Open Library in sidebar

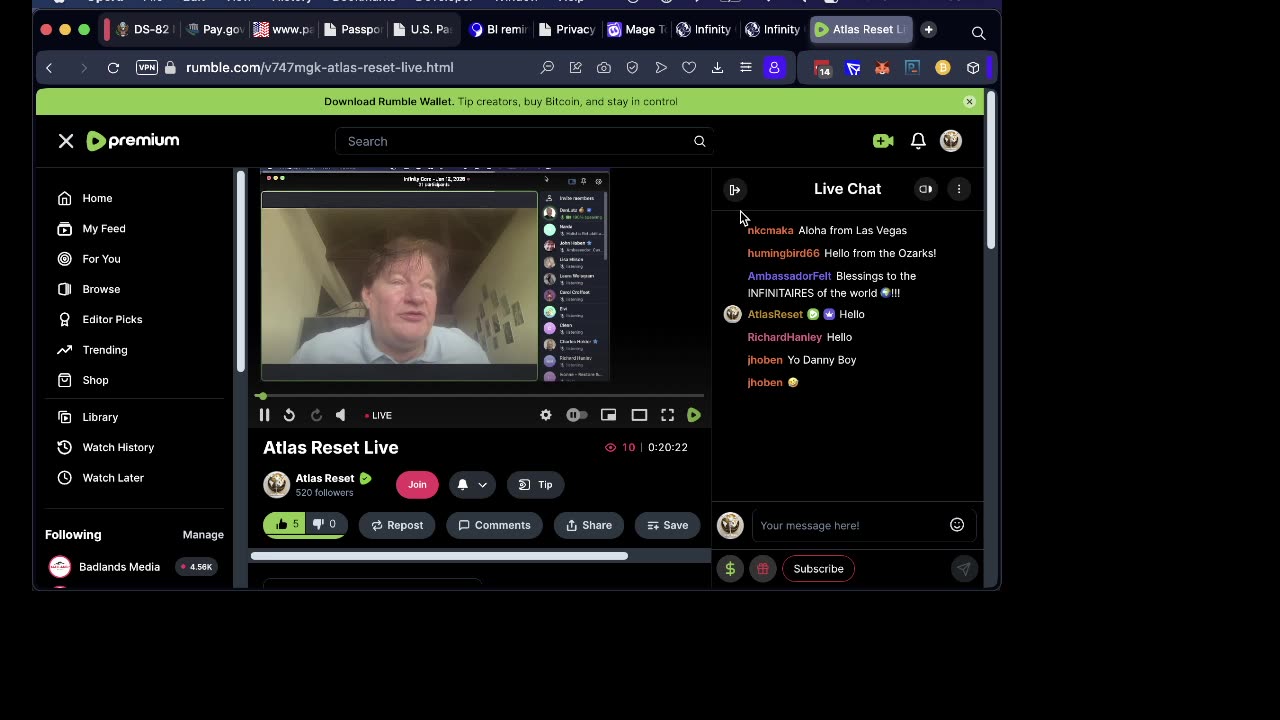(100, 417)
